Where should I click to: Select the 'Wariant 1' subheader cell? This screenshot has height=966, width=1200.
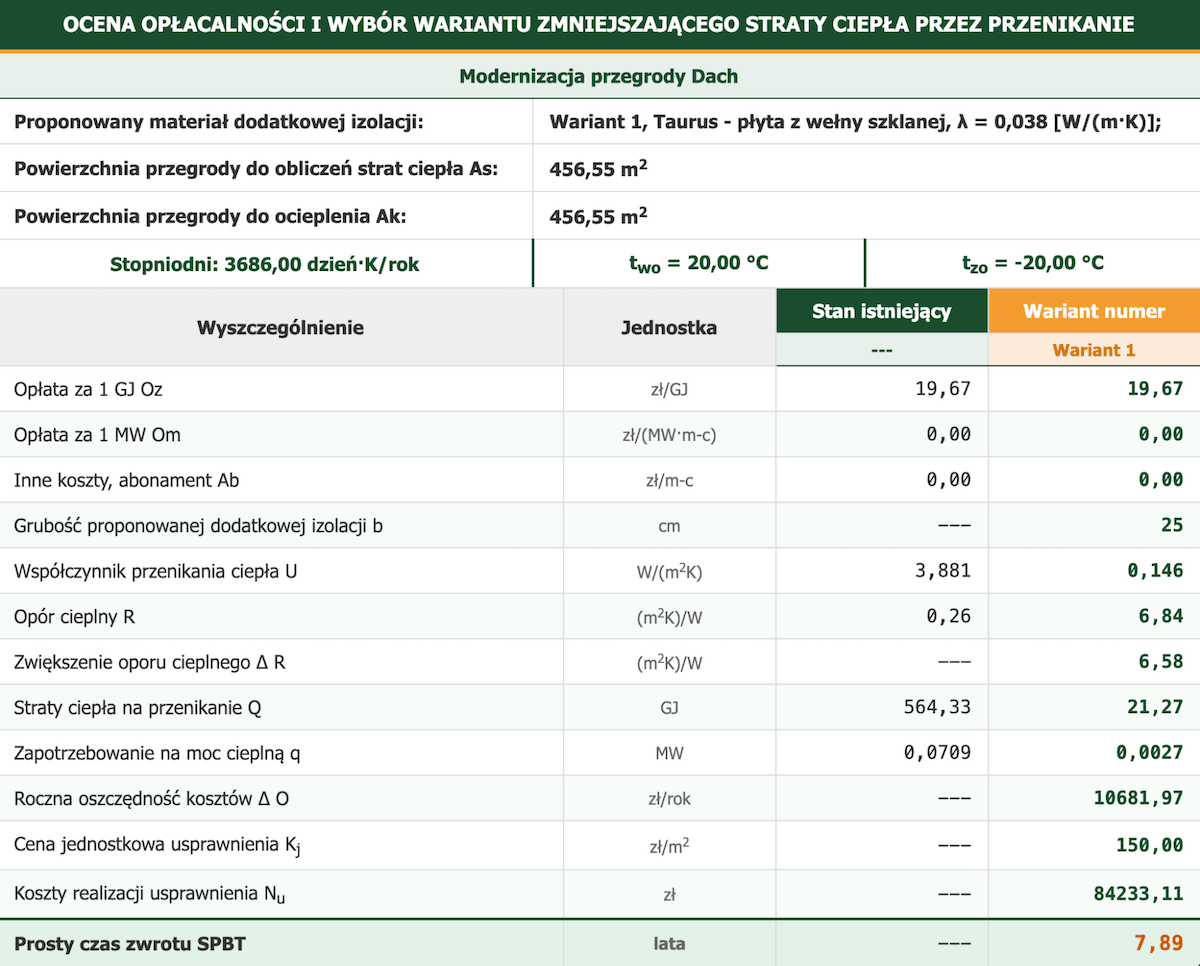coord(1093,350)
